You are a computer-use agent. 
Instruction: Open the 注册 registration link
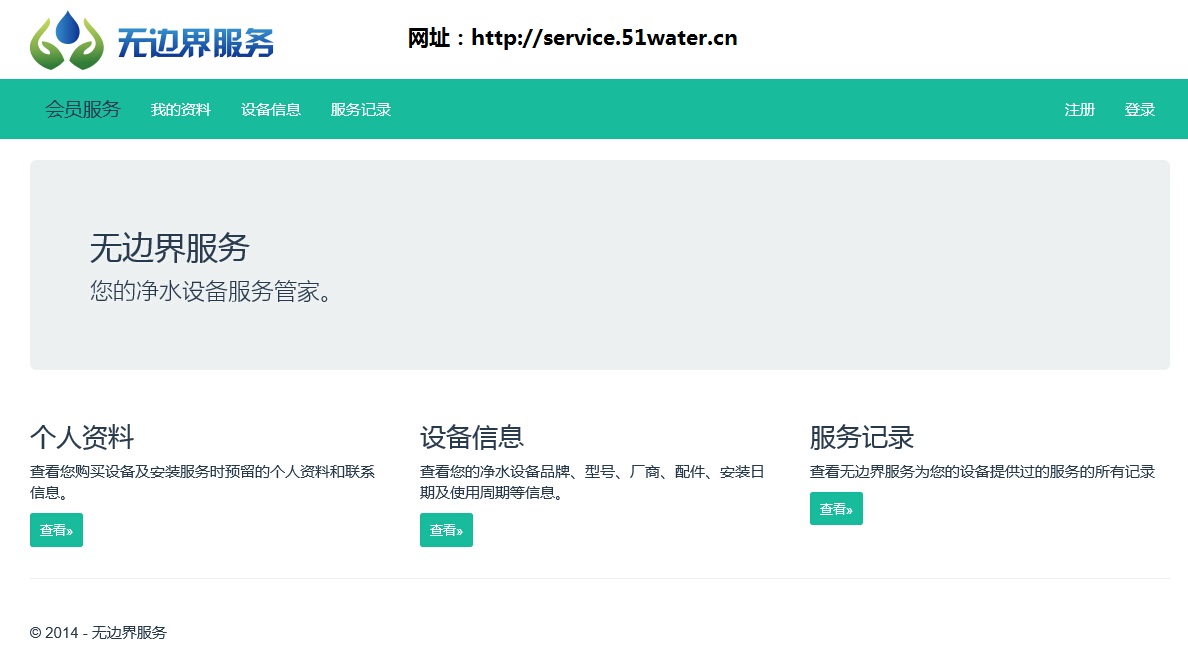[x=1080, y=110]
